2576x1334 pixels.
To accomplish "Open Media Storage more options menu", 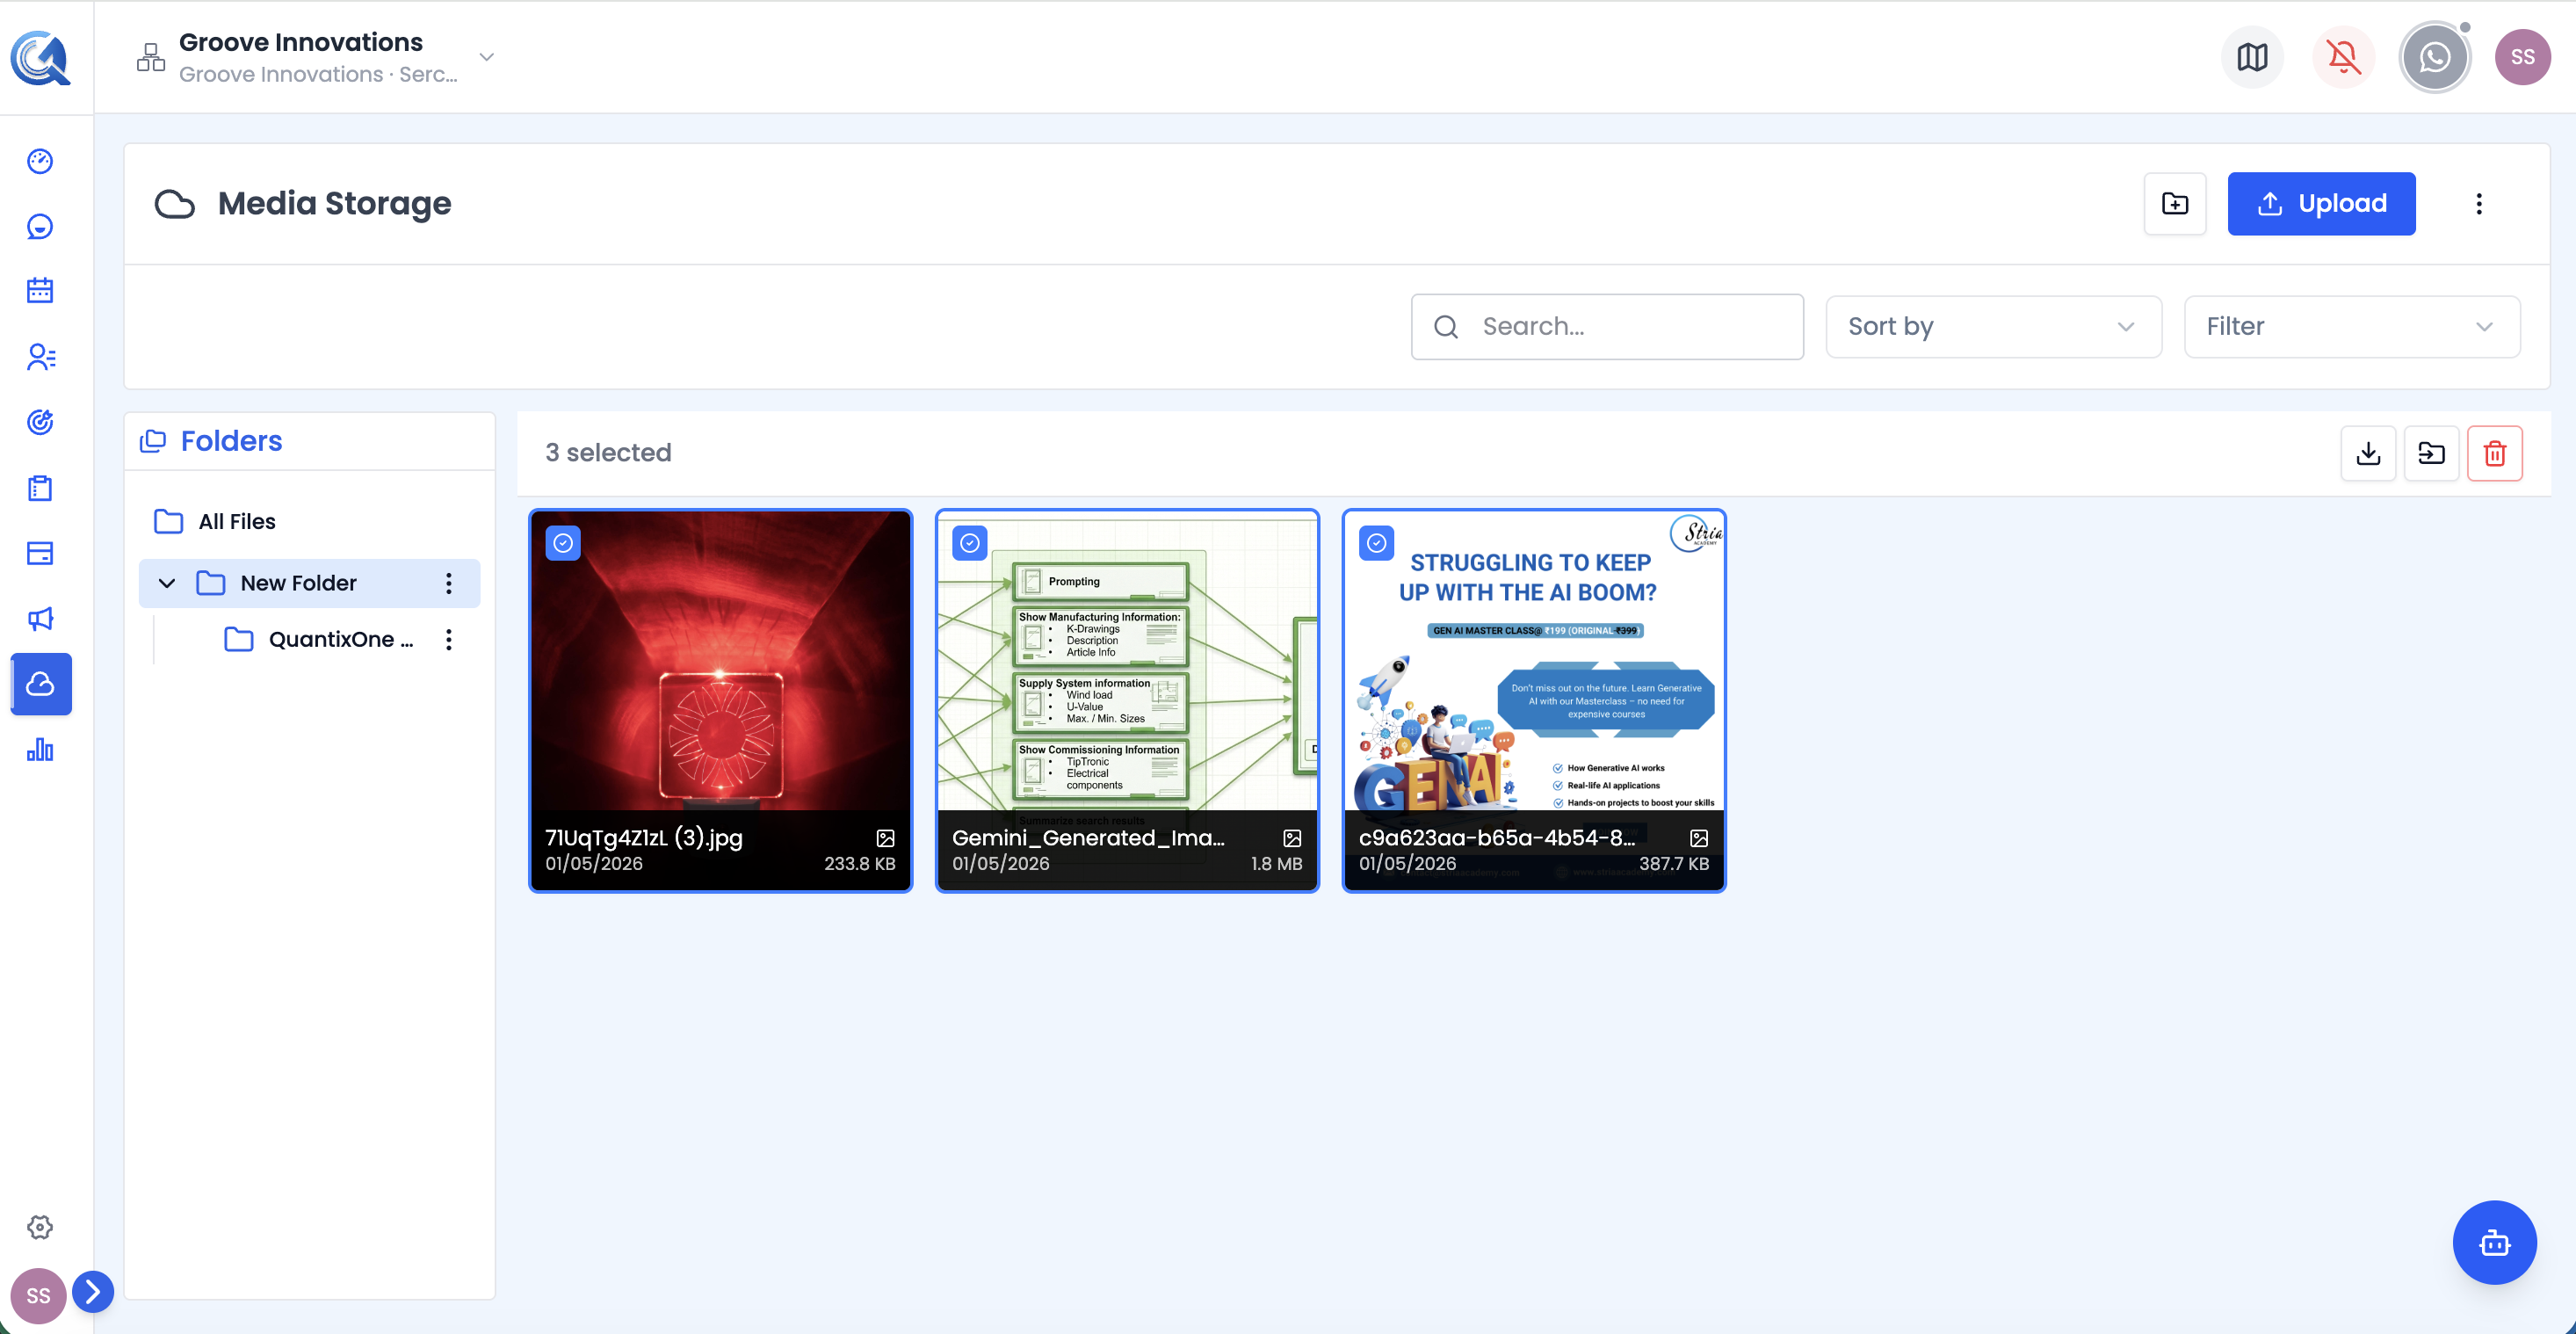I will click(x=2479, y=204).
